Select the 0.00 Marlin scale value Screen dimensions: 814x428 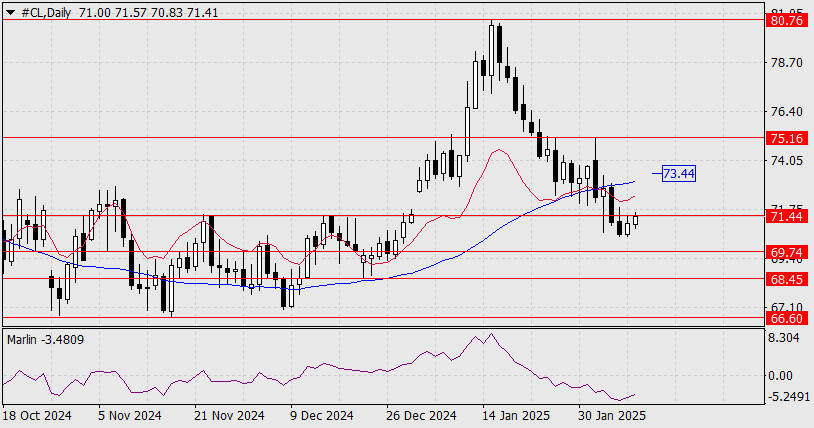pos(780,376)
